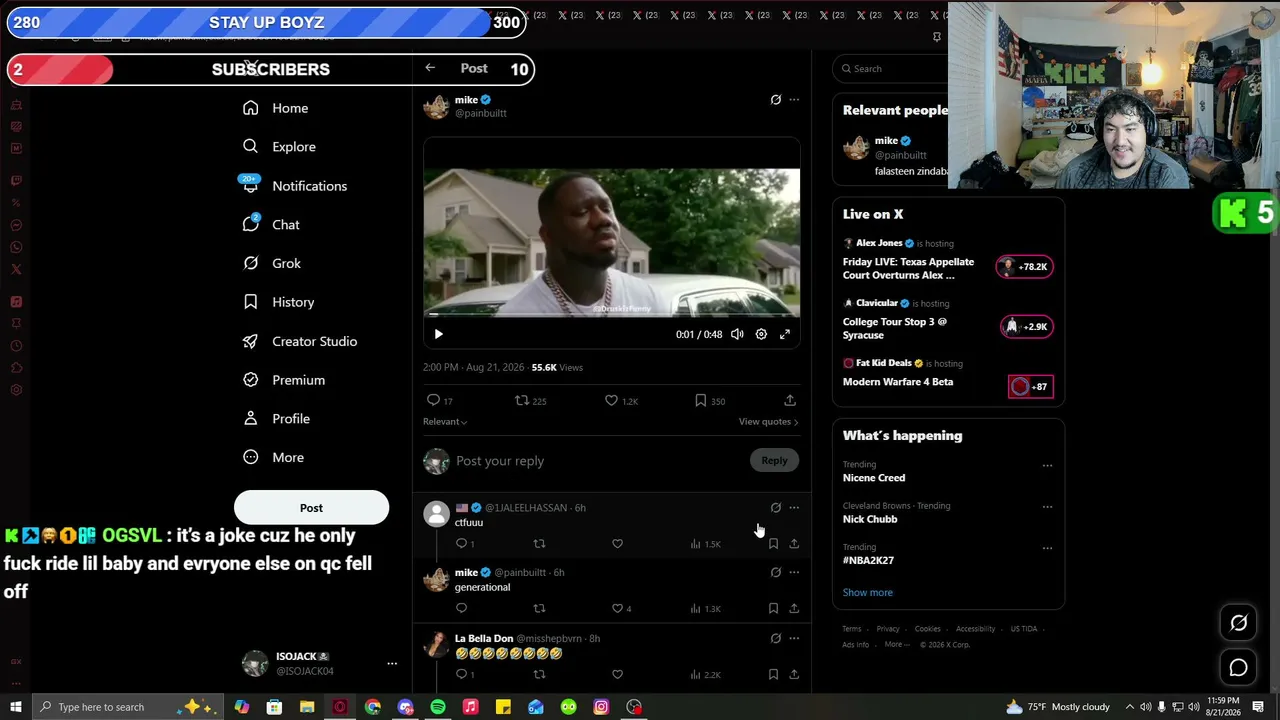Open the floating Grok button at page corner
The height and width of the screenshot is (720, 1280).
click(1238, 623)
